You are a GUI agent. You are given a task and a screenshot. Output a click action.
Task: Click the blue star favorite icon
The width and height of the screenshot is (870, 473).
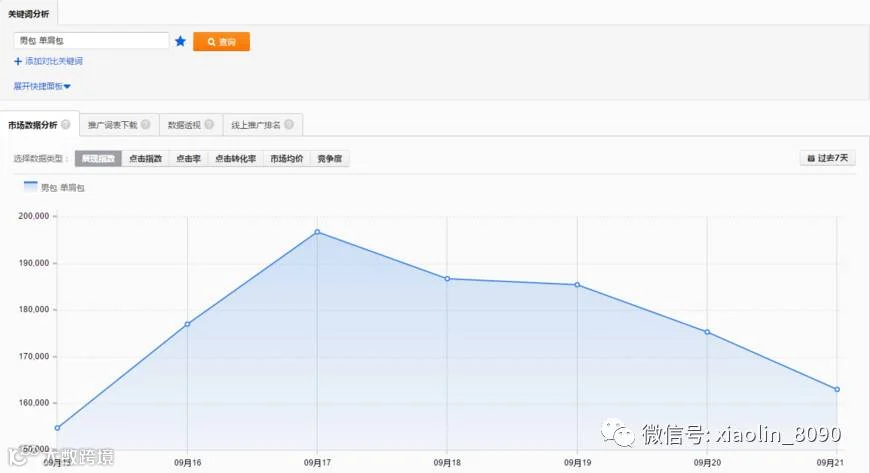180,41
